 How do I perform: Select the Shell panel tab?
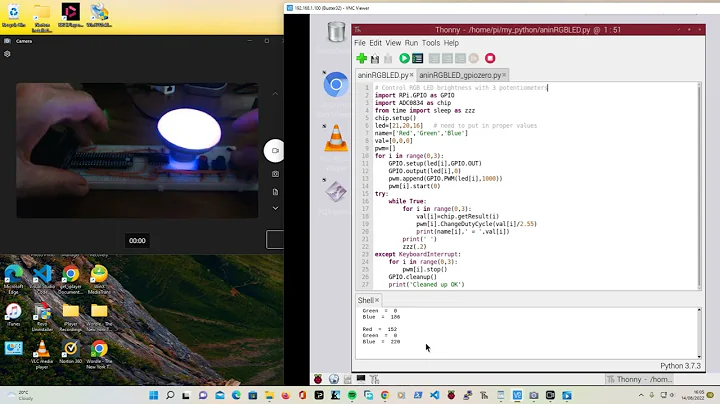[366, 300]
